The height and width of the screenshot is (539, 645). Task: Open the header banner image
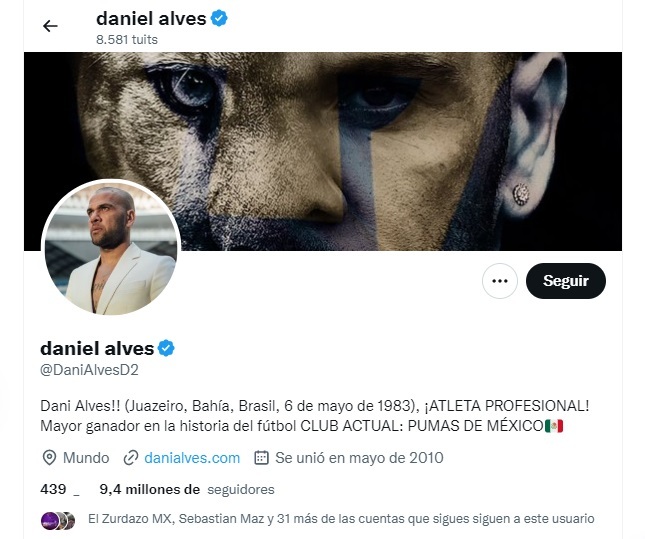(x=323, y=151)
